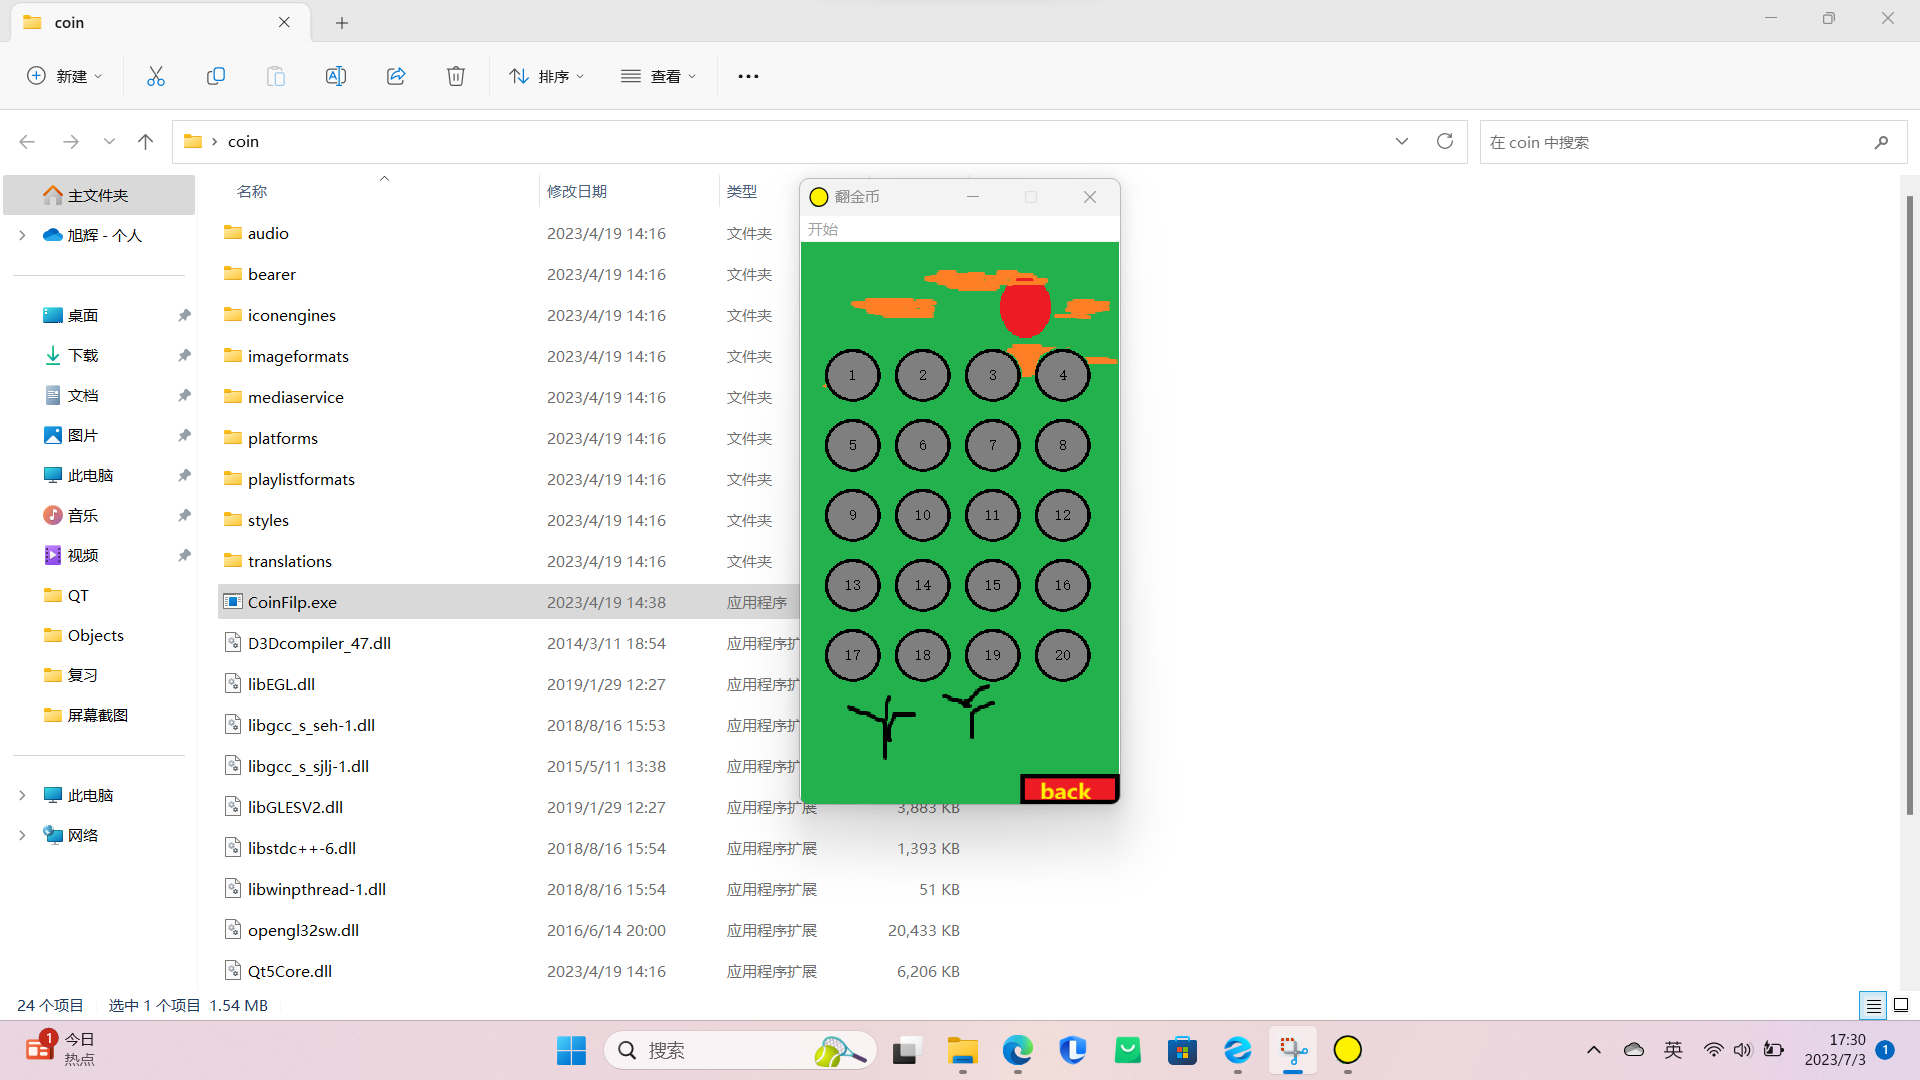Click the Share icon in toolbar
Viewport: 1920px width, 1080px height.
pyautogui.click(x=396, y=76)
